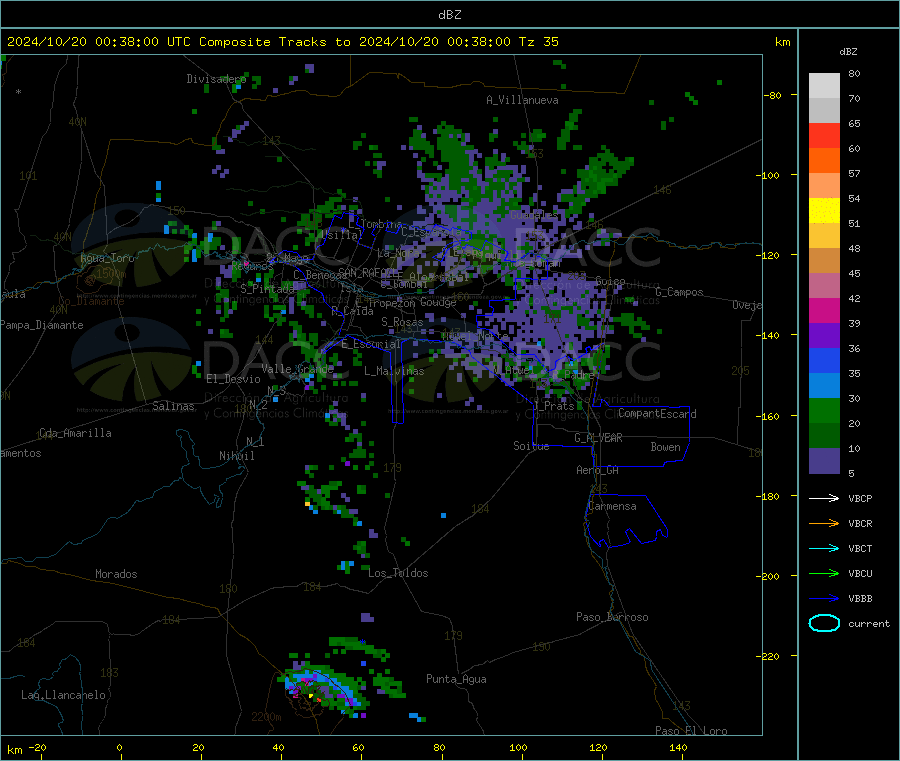
Task: Click the Lag.Llancanelo place label
Action: [x=63, y=695]
